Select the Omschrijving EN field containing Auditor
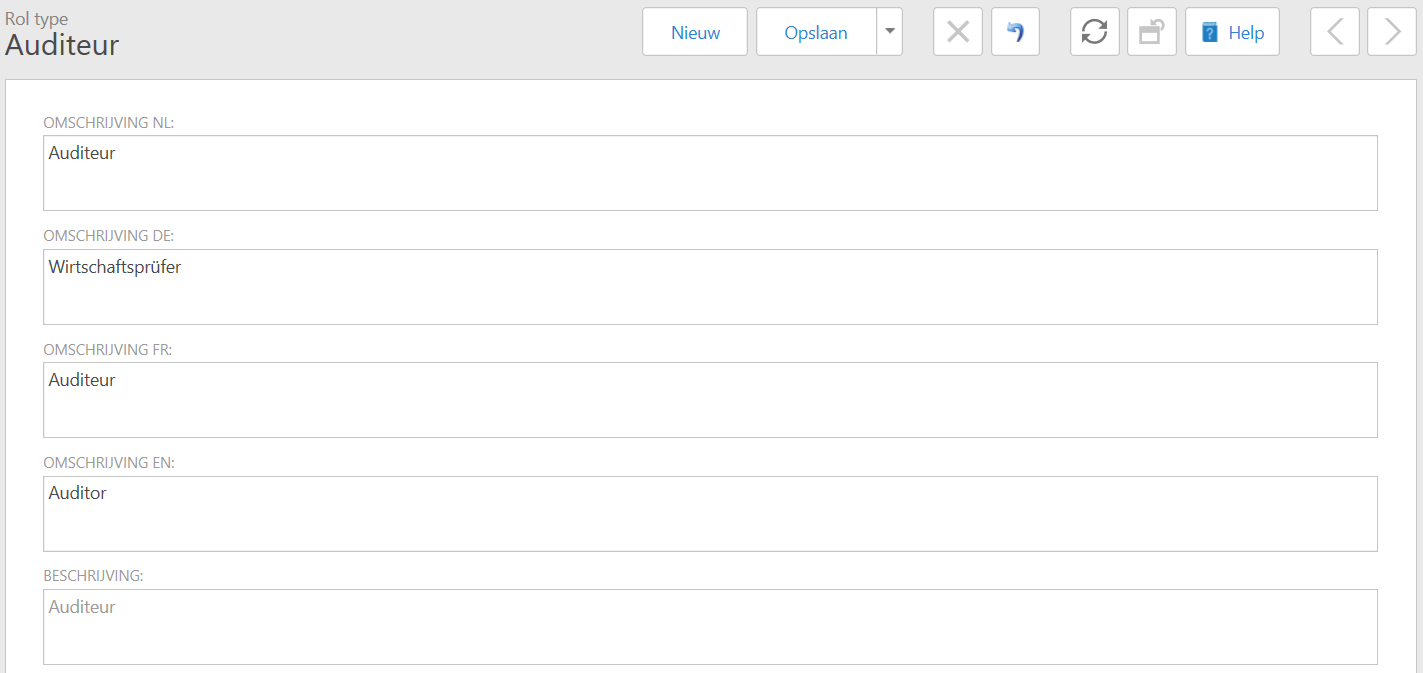This screenshot has height=673, width=1423. click(710, 514)
